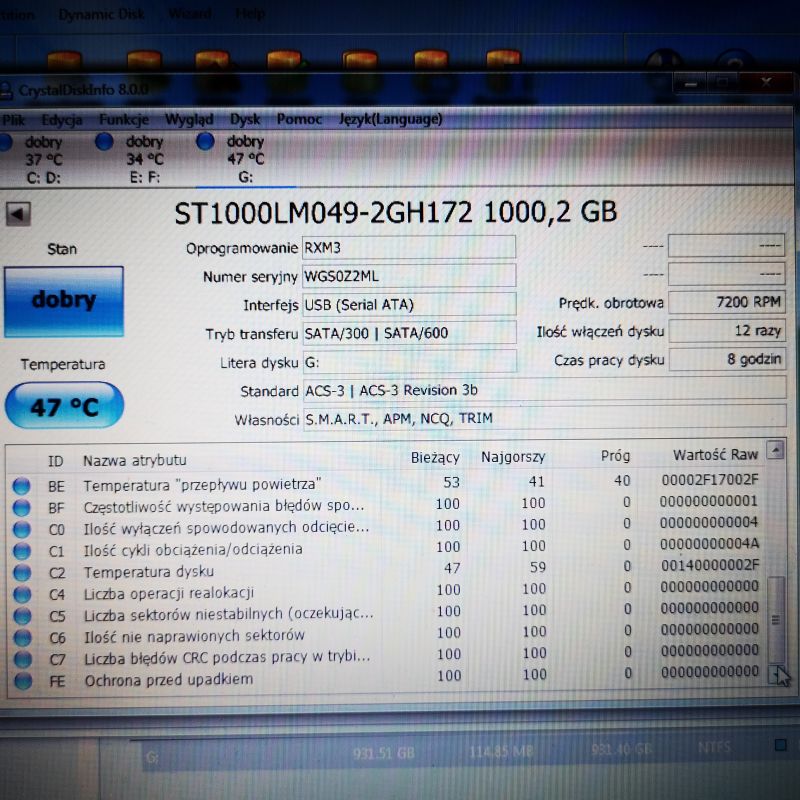Click scroll-down arrow of attribute list
Screen dimensions: 800x800
tap(776, 674)
